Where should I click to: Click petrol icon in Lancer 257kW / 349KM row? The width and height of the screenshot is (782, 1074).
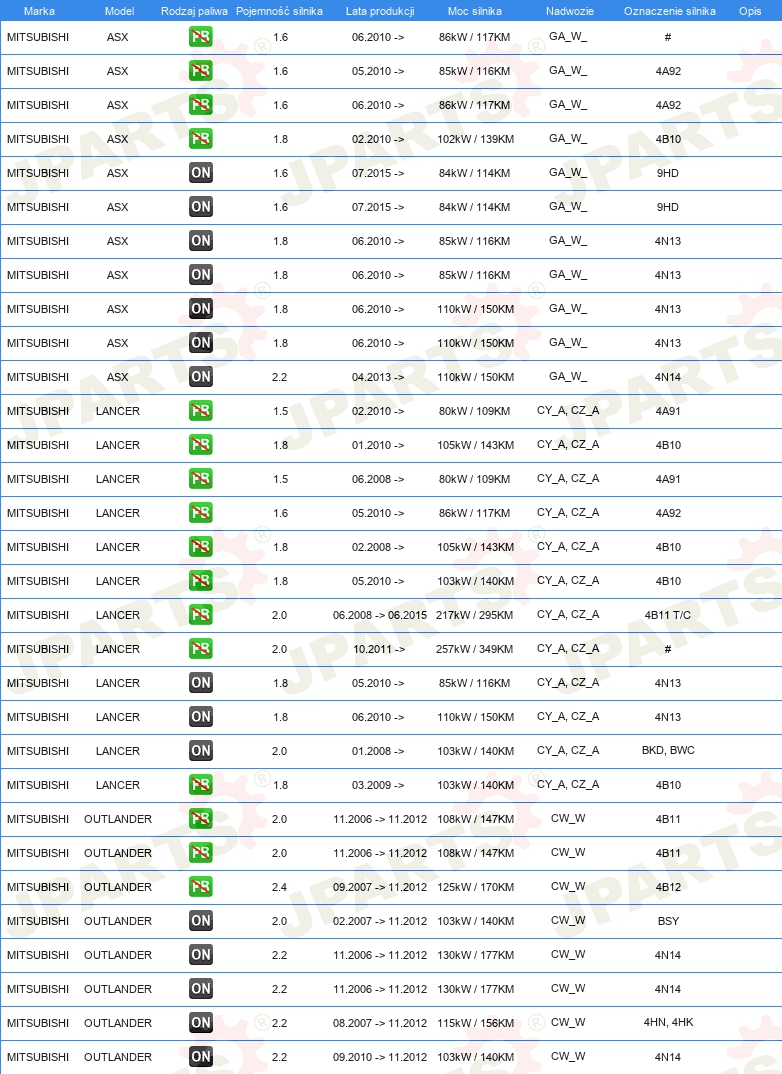(201, 649)
